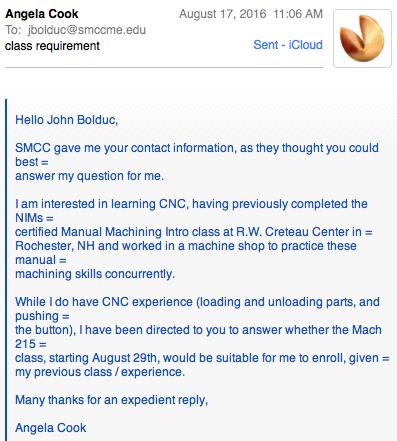Click "Many thanks for an expedient reply,"
This screenshot has height=441, width=397.
click(112, 400)
